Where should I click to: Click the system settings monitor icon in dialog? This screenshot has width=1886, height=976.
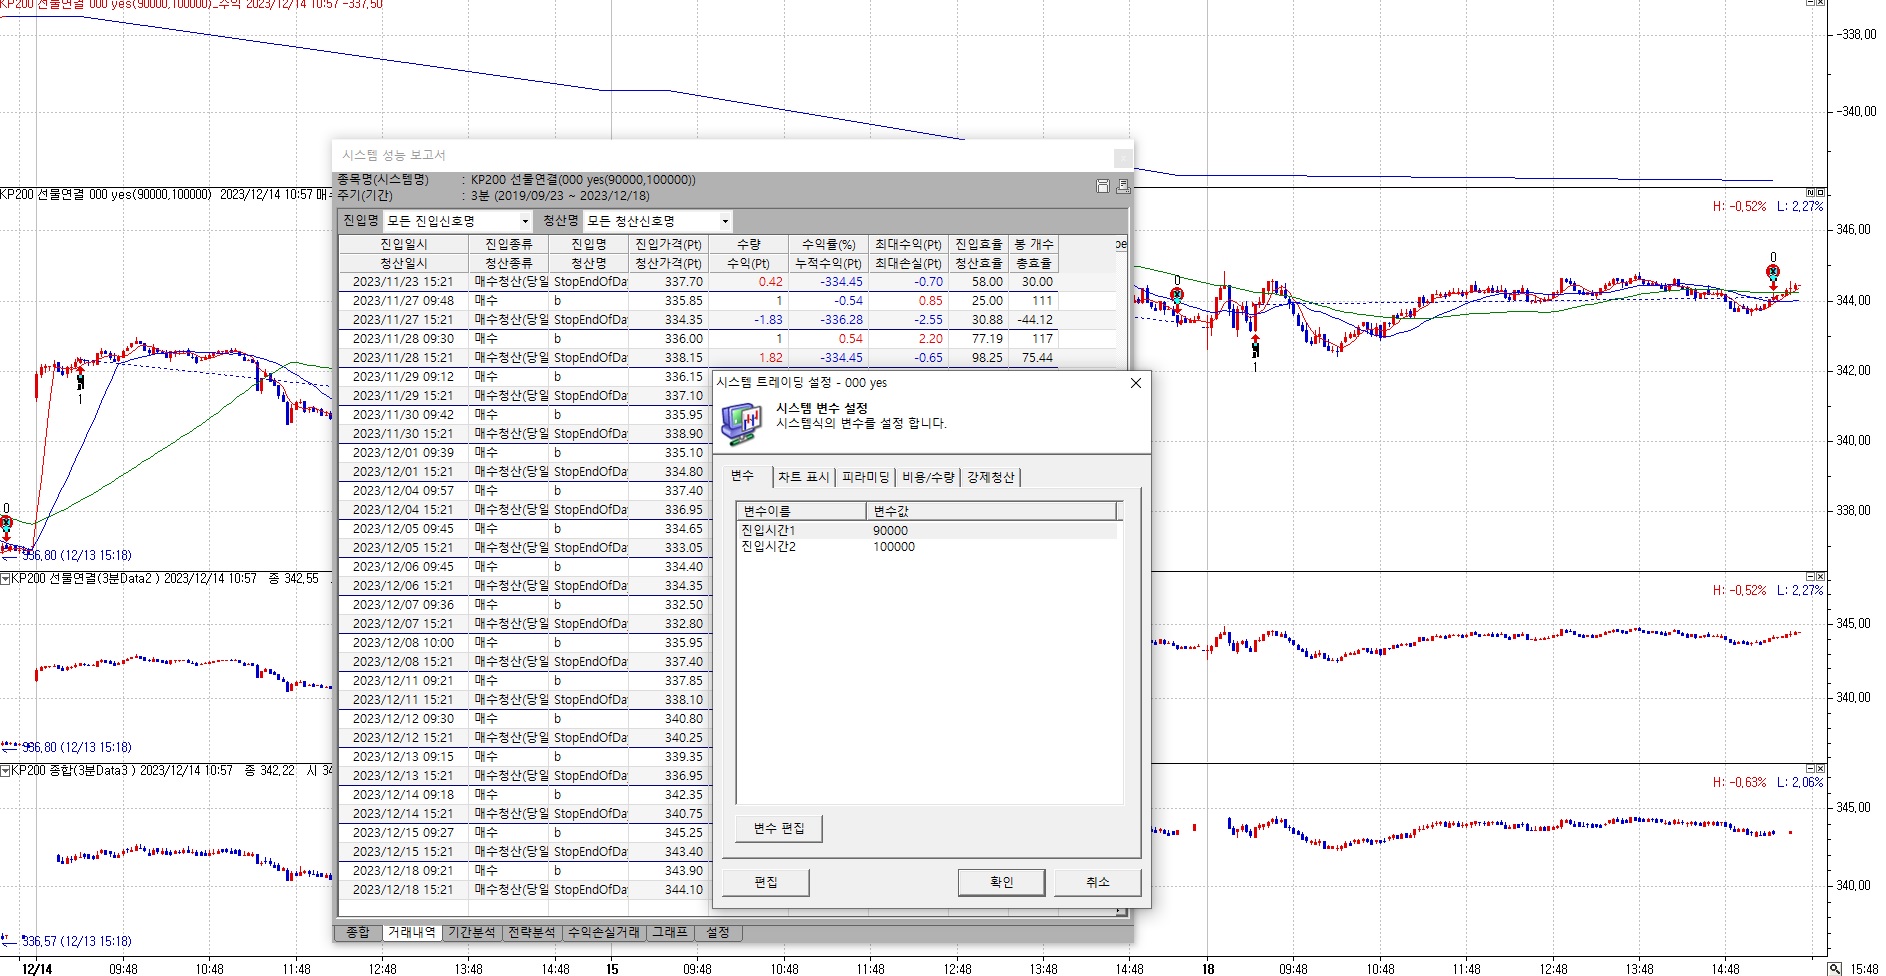741,423
